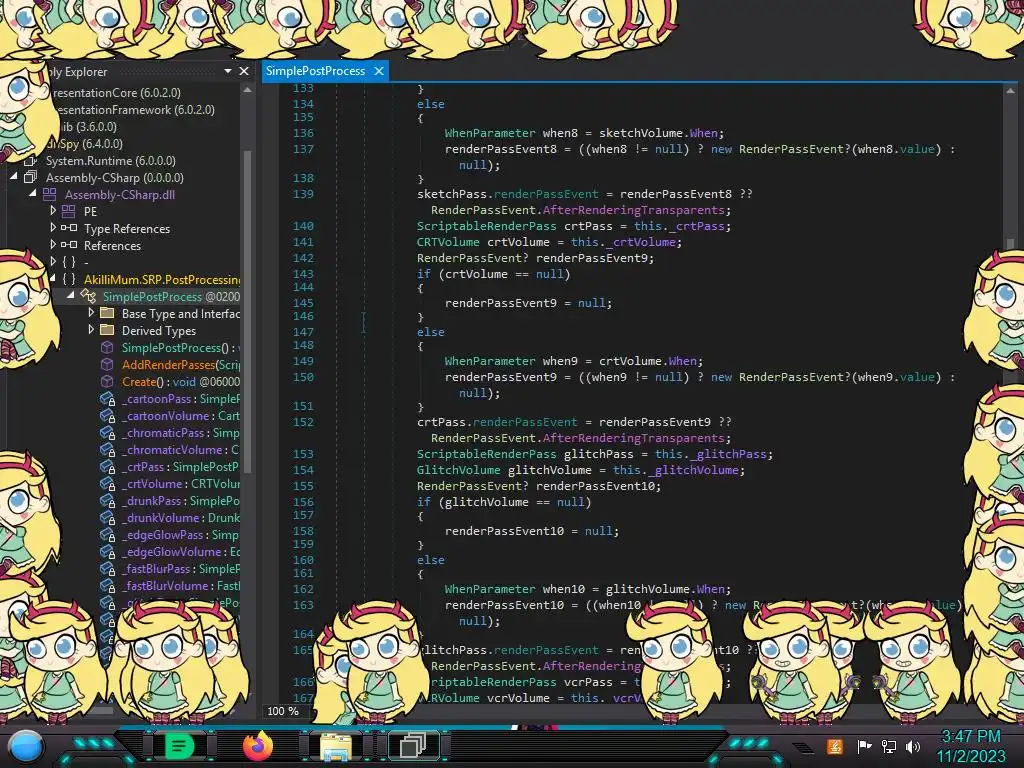Click the _cartoonVolume private field icon
The image size is (1024, 768).
[108, 415]
